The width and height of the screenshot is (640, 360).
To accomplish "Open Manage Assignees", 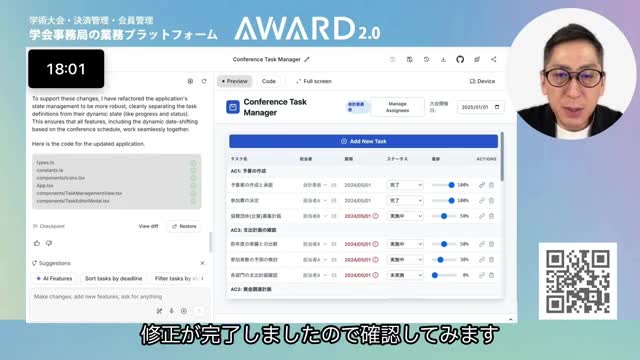I will click(397, 107).
